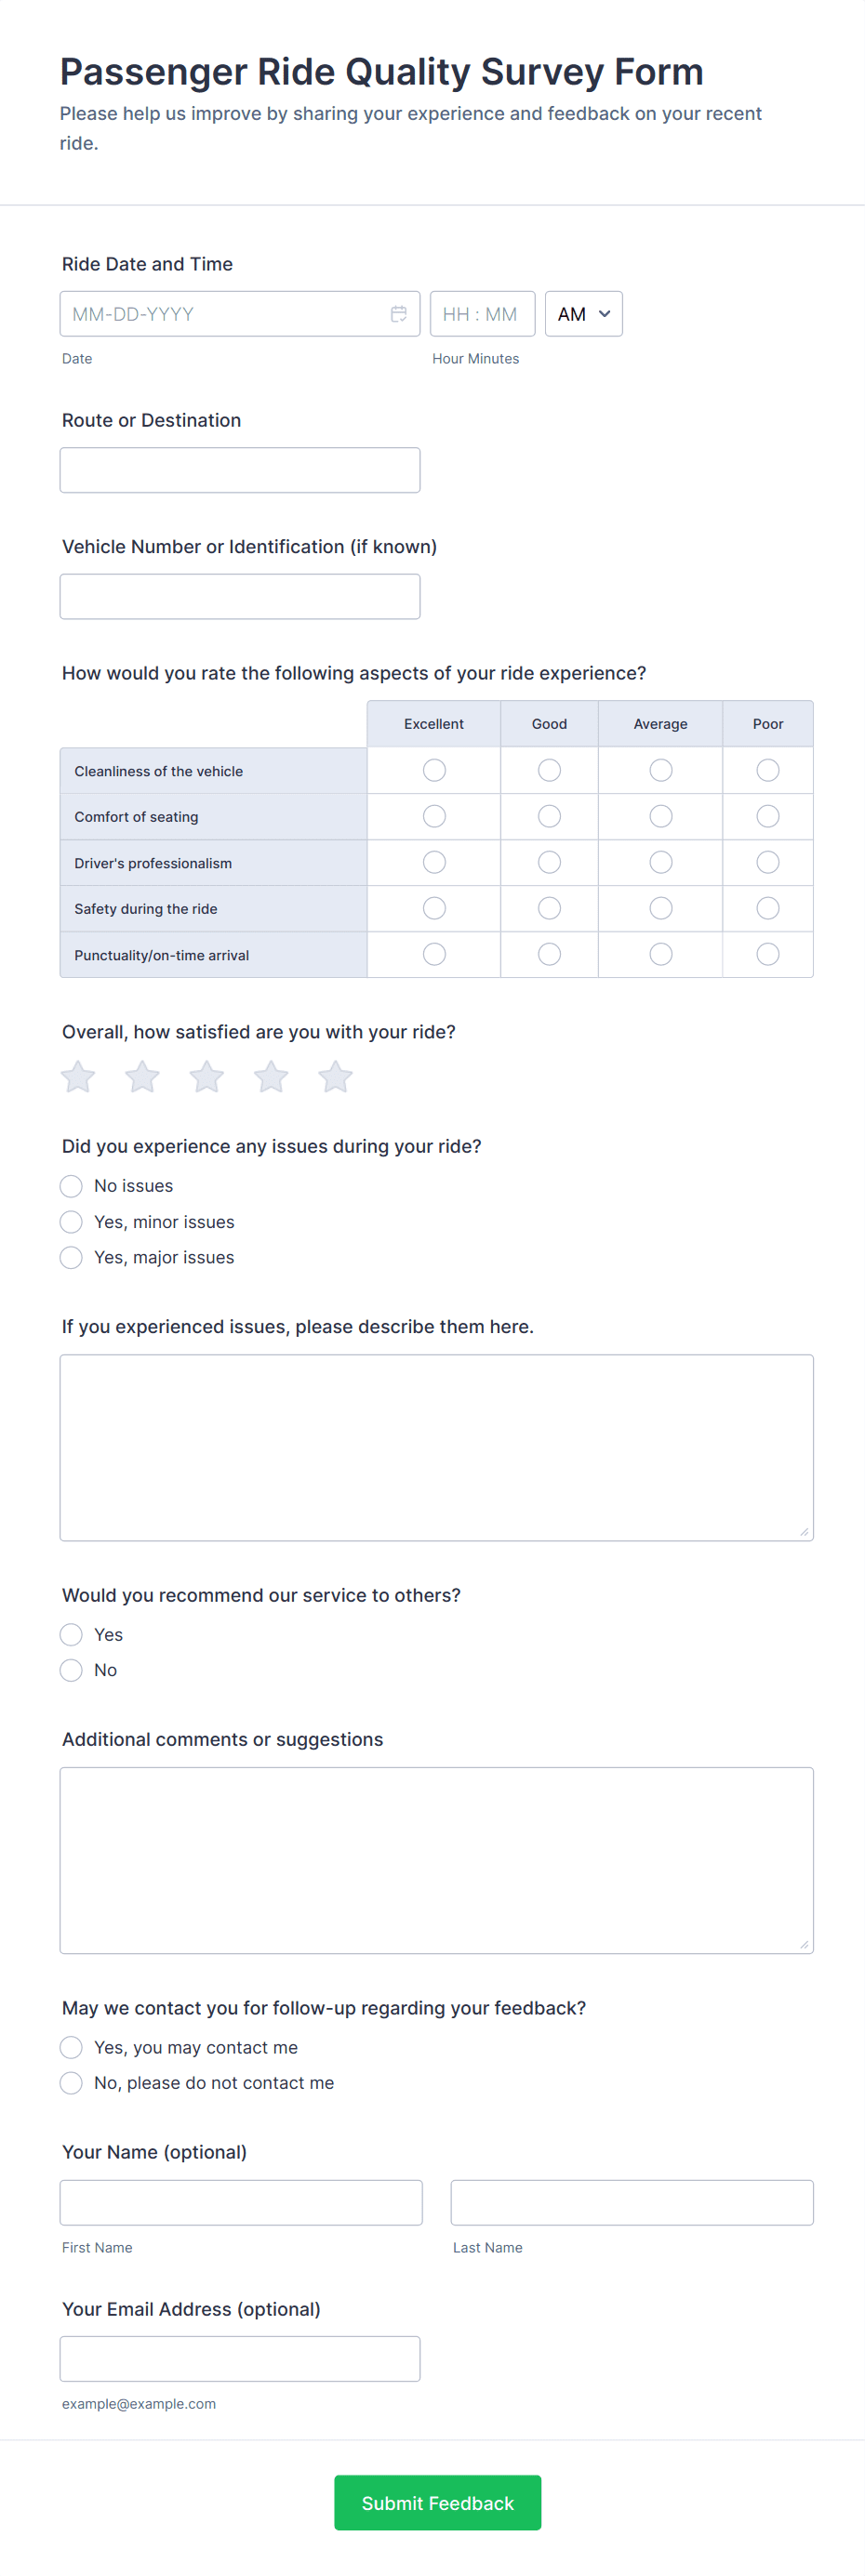This screenshot has height=2576, width=865.
Task: Rate the ride one star
Action: point(78,1077)
